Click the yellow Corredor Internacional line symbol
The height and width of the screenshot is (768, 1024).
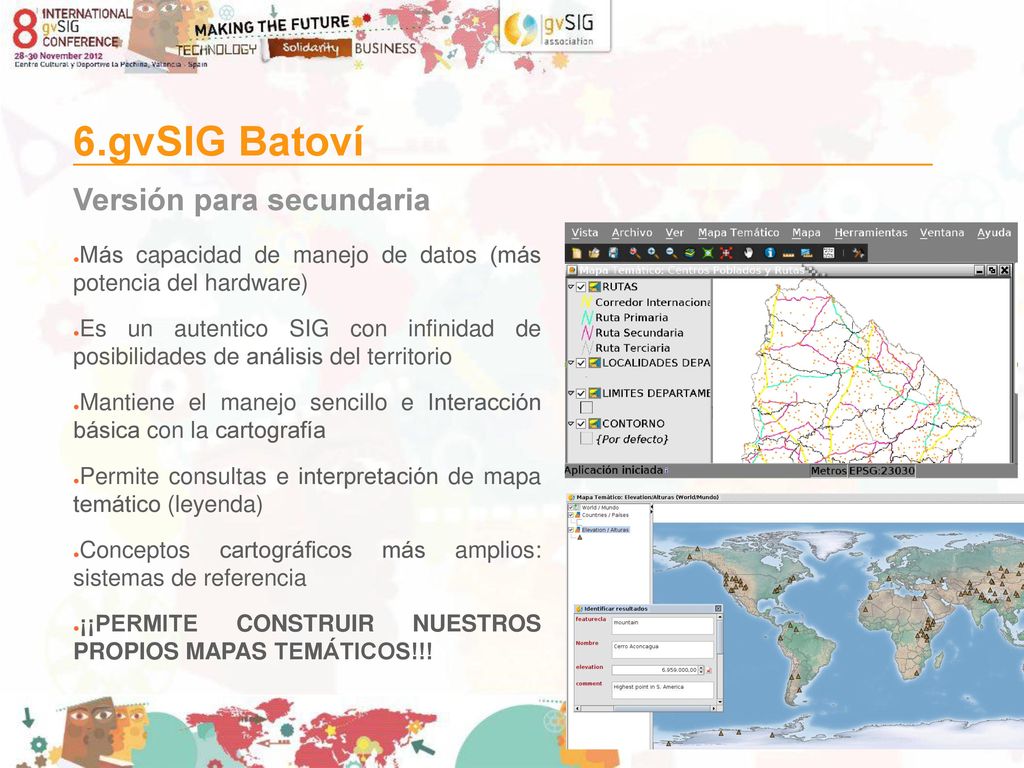click(x=586, y=302)
